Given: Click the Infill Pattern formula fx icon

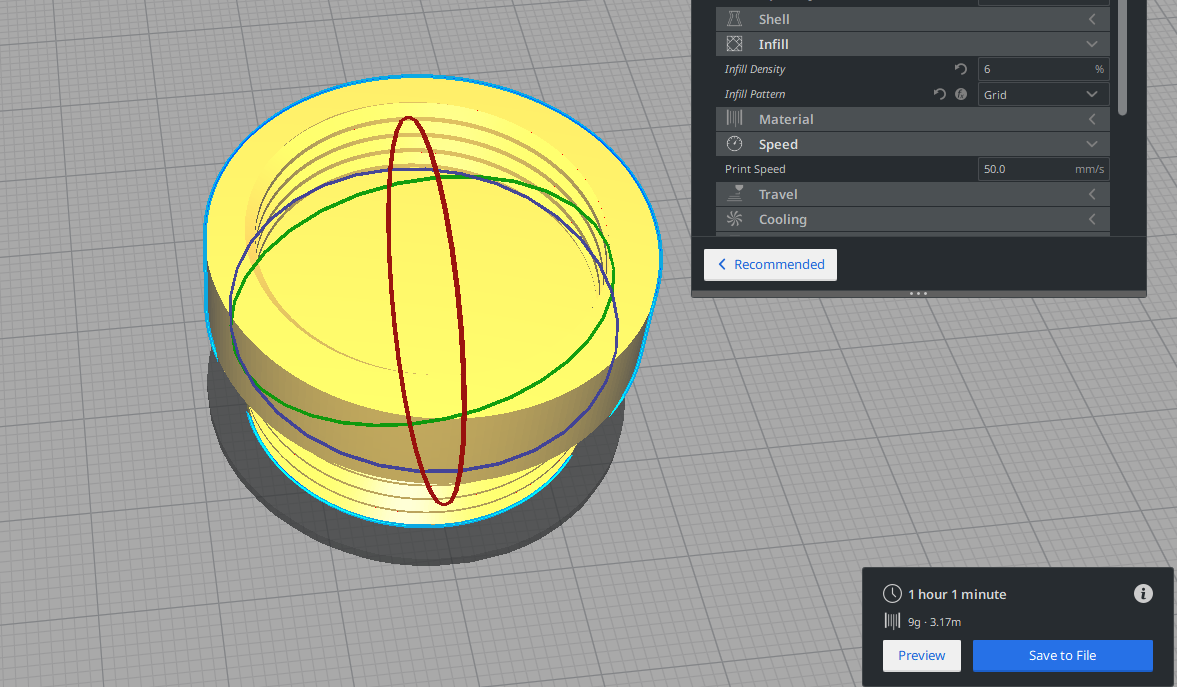Looking at the screenshot, I should coord(961,94).
